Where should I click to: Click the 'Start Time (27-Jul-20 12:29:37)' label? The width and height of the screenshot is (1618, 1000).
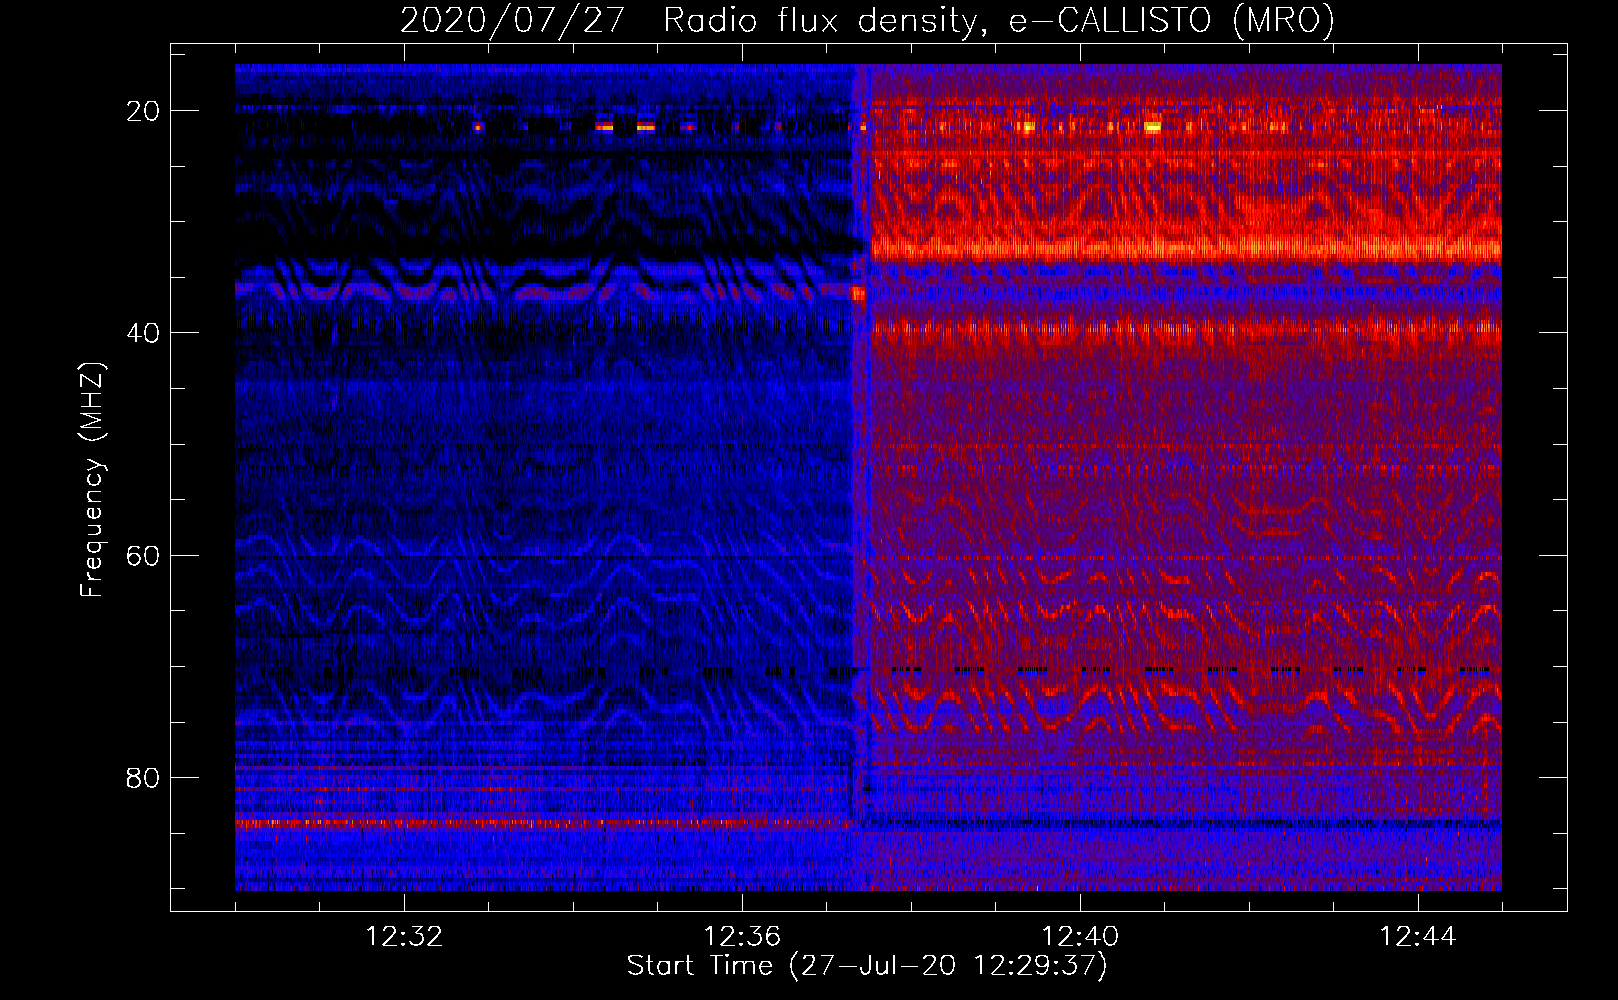tap(867, 966)
